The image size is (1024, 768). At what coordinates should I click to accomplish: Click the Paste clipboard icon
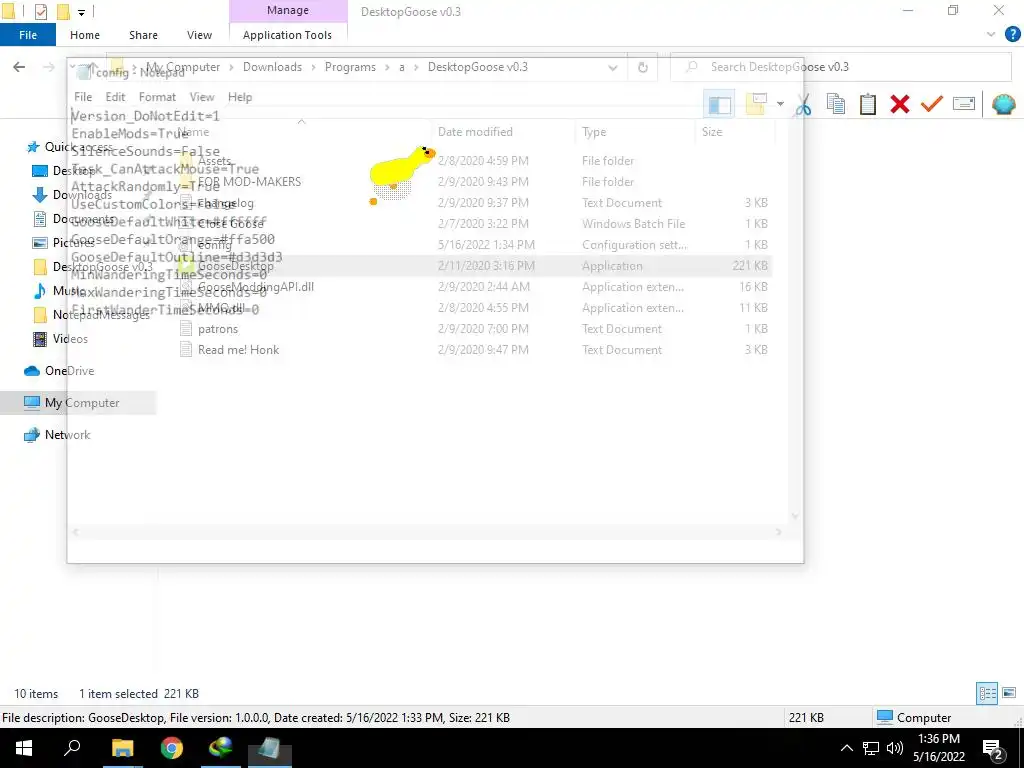coord(867,104)
